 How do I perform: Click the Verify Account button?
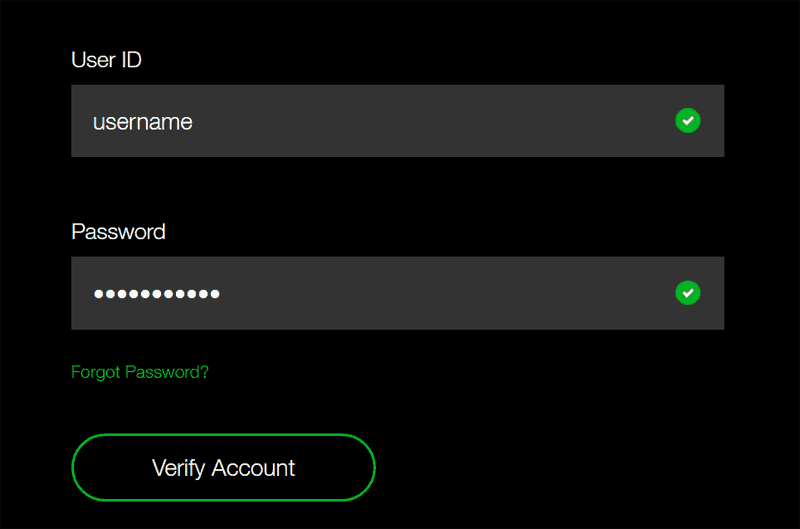223,467
